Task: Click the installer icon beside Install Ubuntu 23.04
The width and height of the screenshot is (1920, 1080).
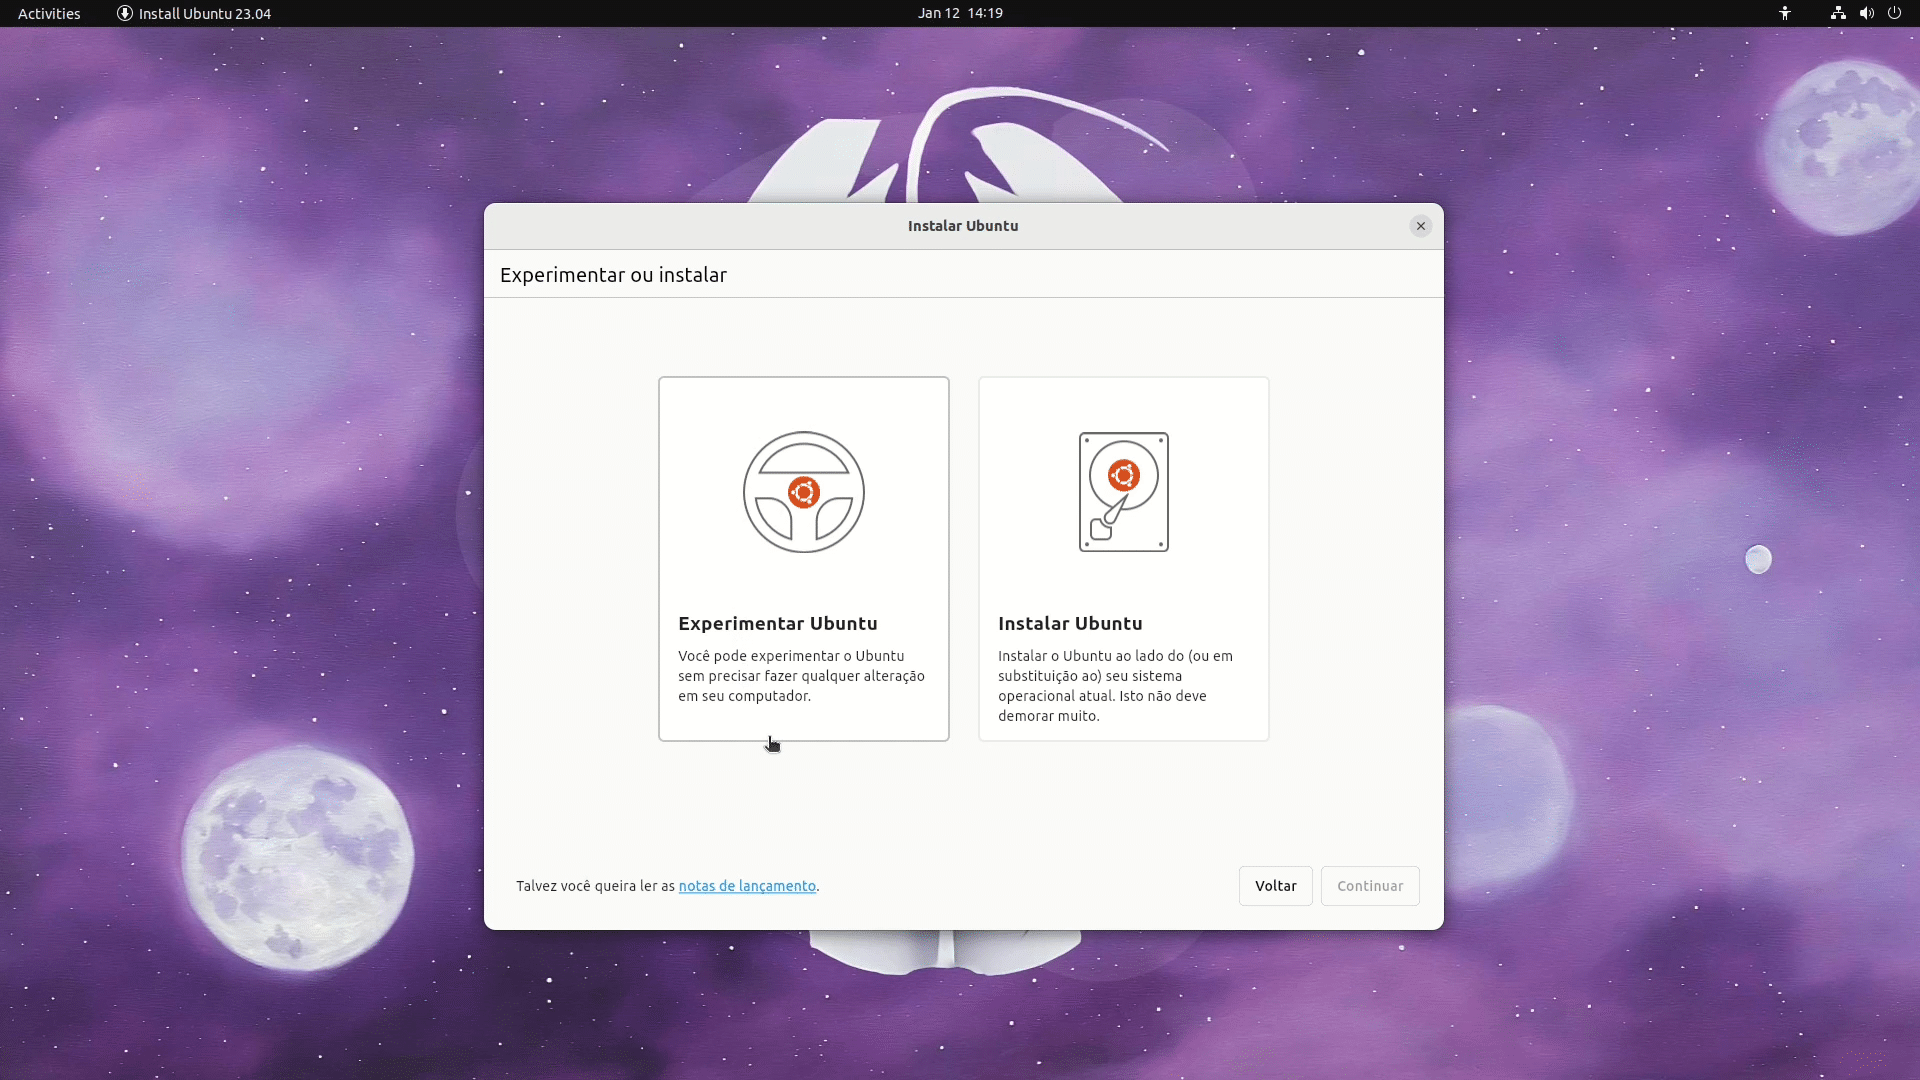Action: click(x=125, y=13)
